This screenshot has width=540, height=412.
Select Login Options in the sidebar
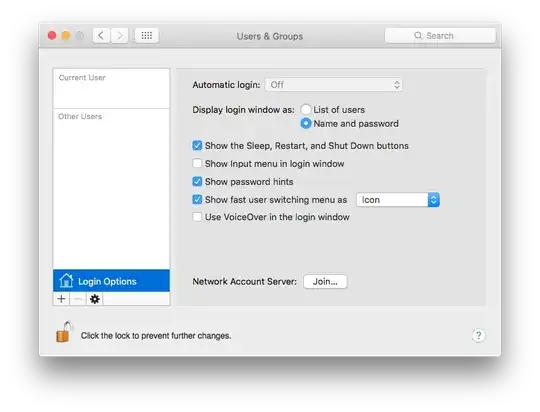coord(111,281)
